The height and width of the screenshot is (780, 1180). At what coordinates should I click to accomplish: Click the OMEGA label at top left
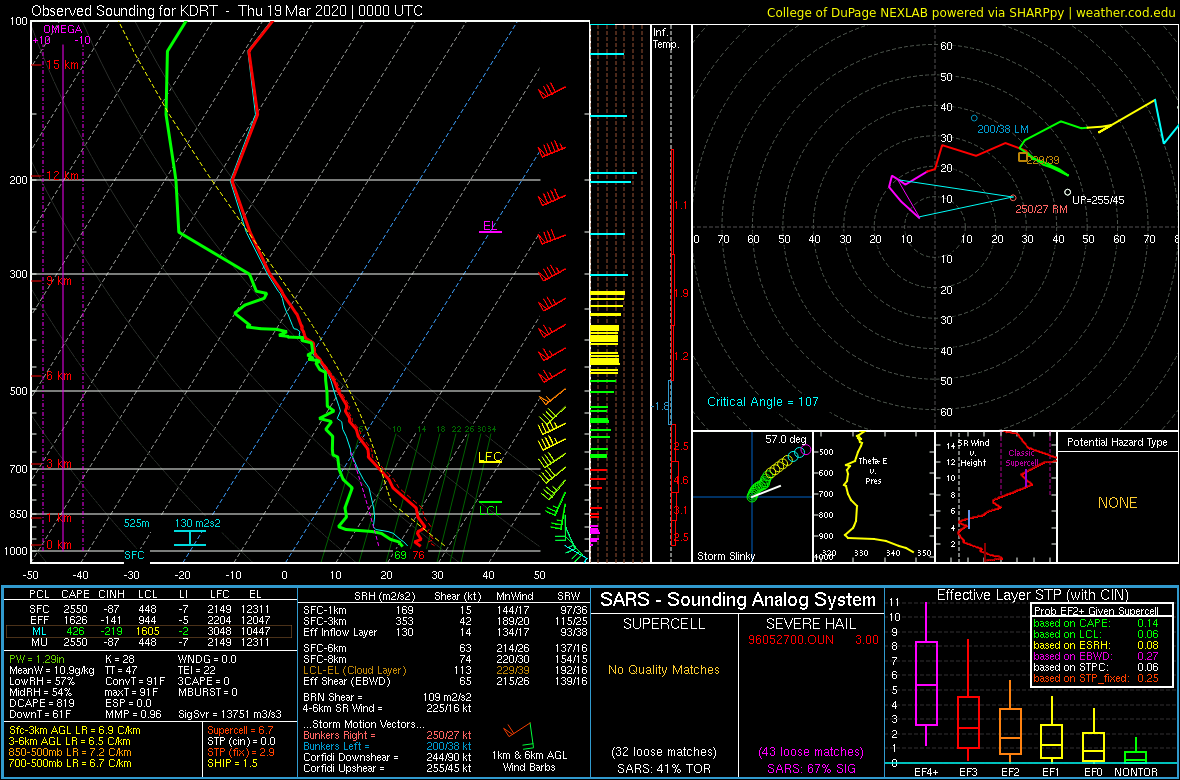pos(62,29)
